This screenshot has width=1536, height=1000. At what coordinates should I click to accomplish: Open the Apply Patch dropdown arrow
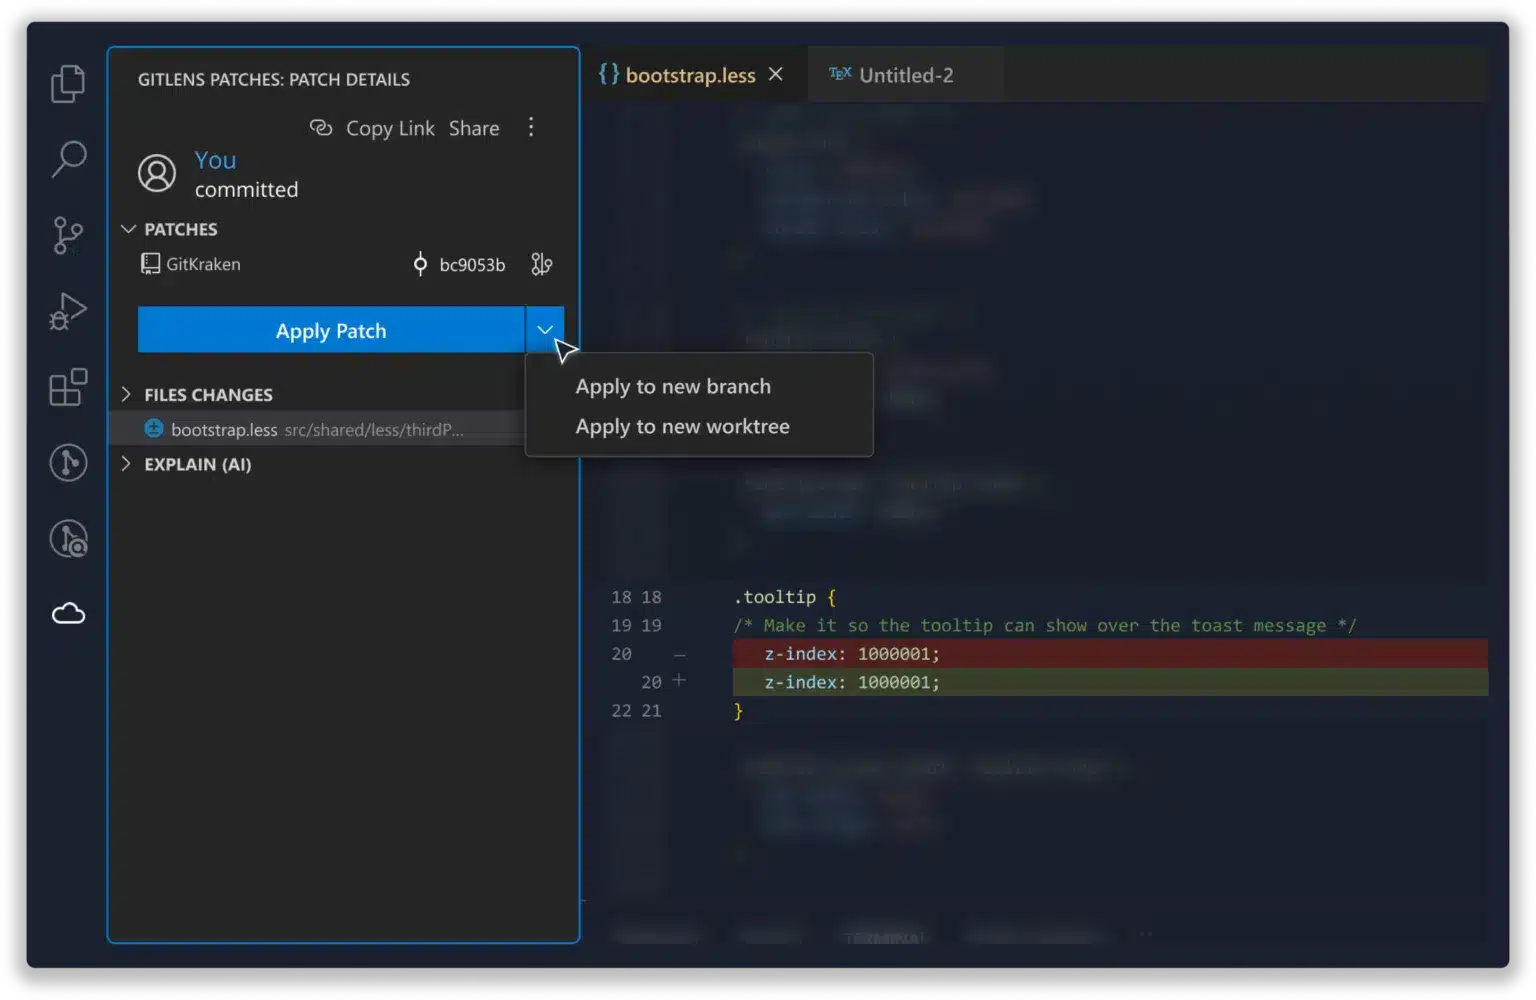tap(545, 330)
